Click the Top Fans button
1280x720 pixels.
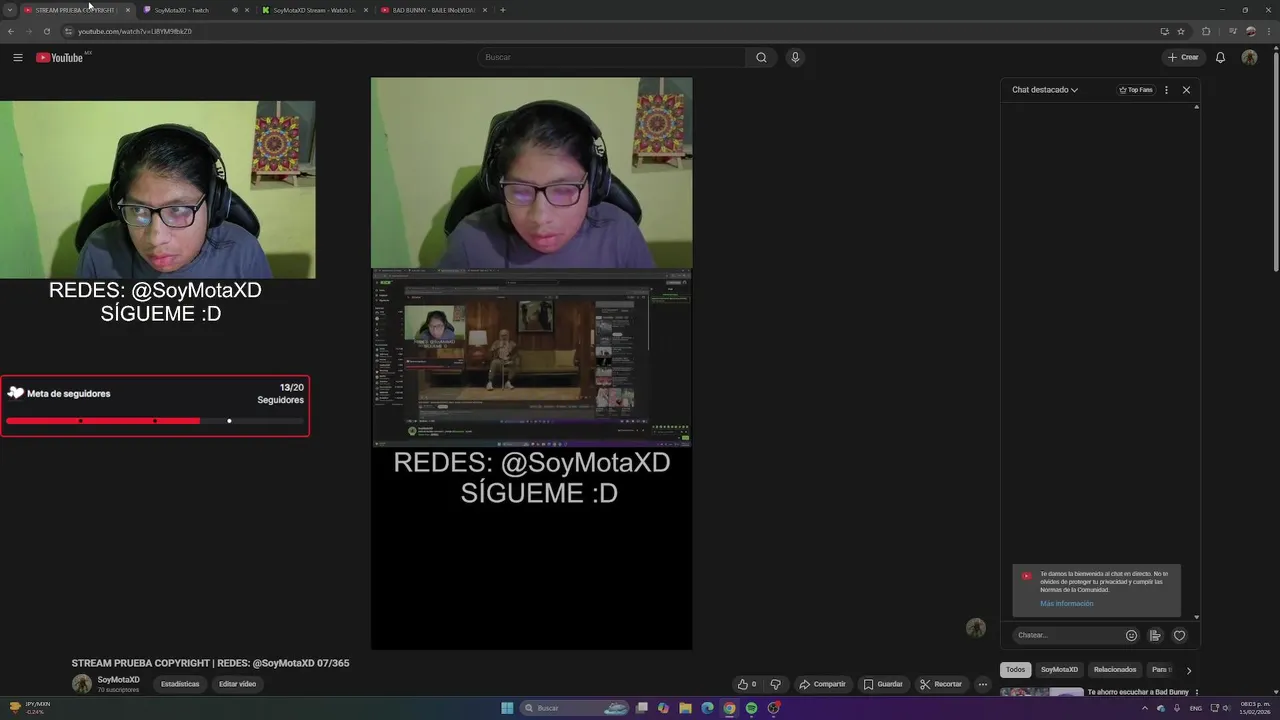pos(1136,90)
